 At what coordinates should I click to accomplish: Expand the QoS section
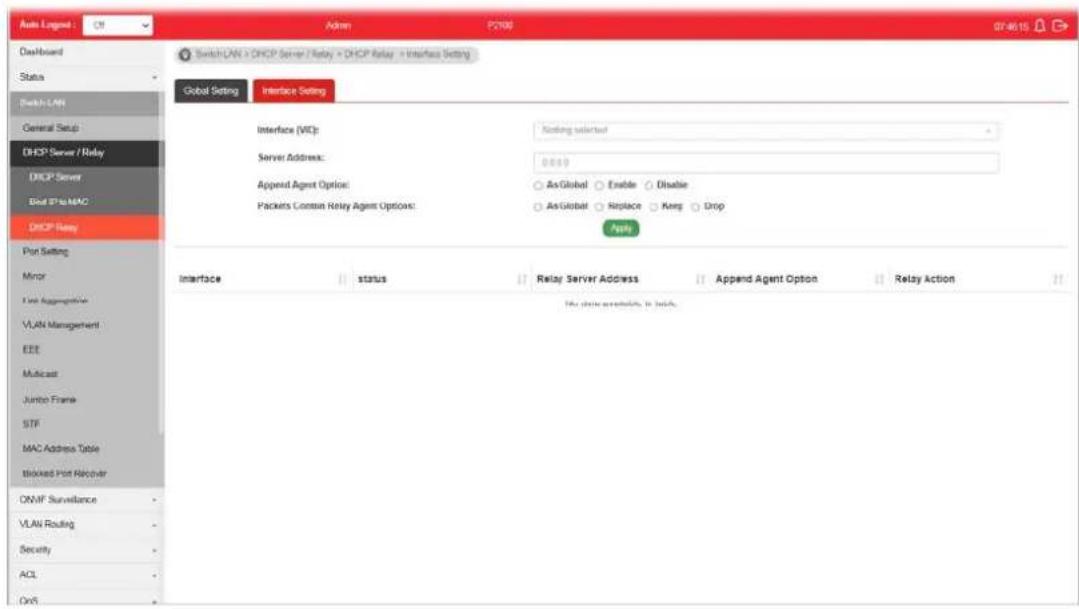[x=85, y=599]
